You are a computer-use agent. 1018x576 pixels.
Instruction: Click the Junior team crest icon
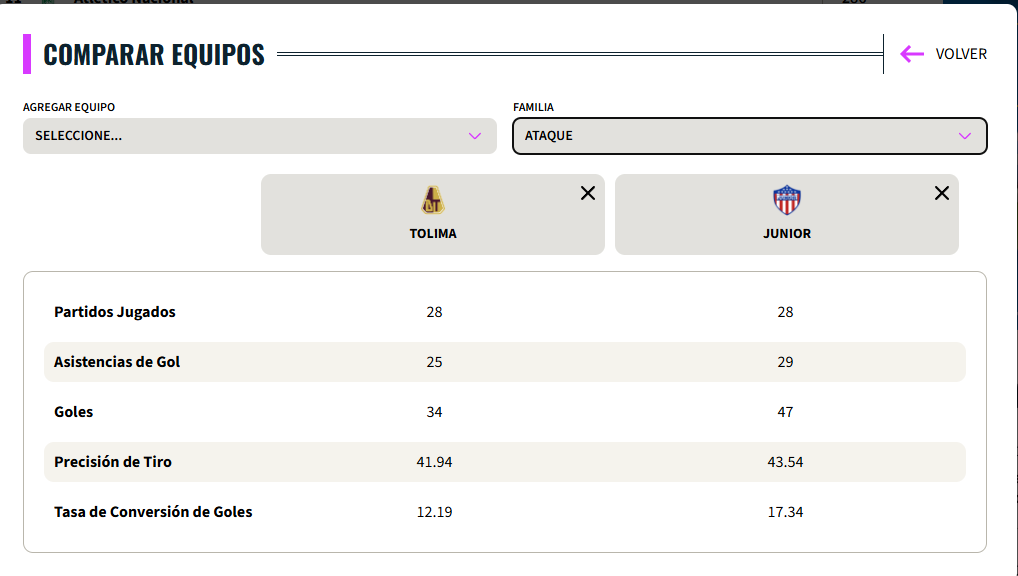click(787, 201)
